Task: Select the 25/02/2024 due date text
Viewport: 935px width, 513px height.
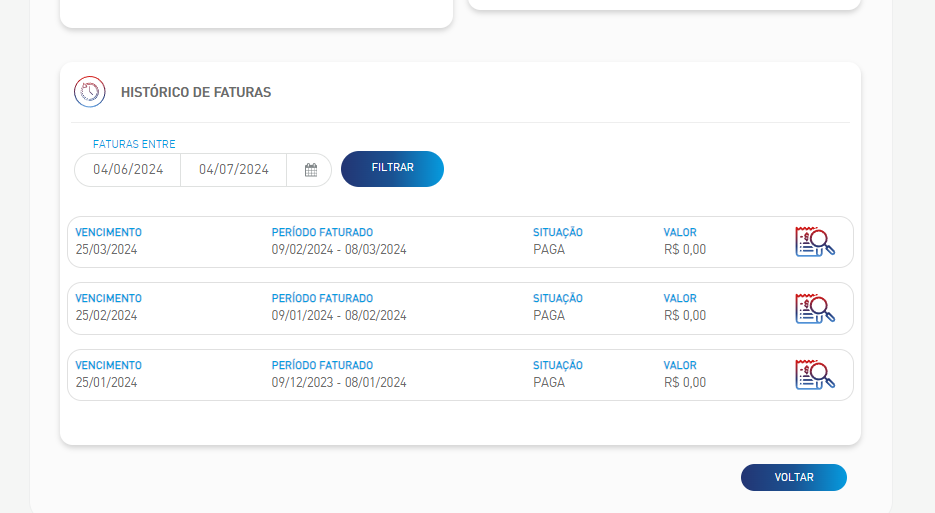Action: [106, 316]
